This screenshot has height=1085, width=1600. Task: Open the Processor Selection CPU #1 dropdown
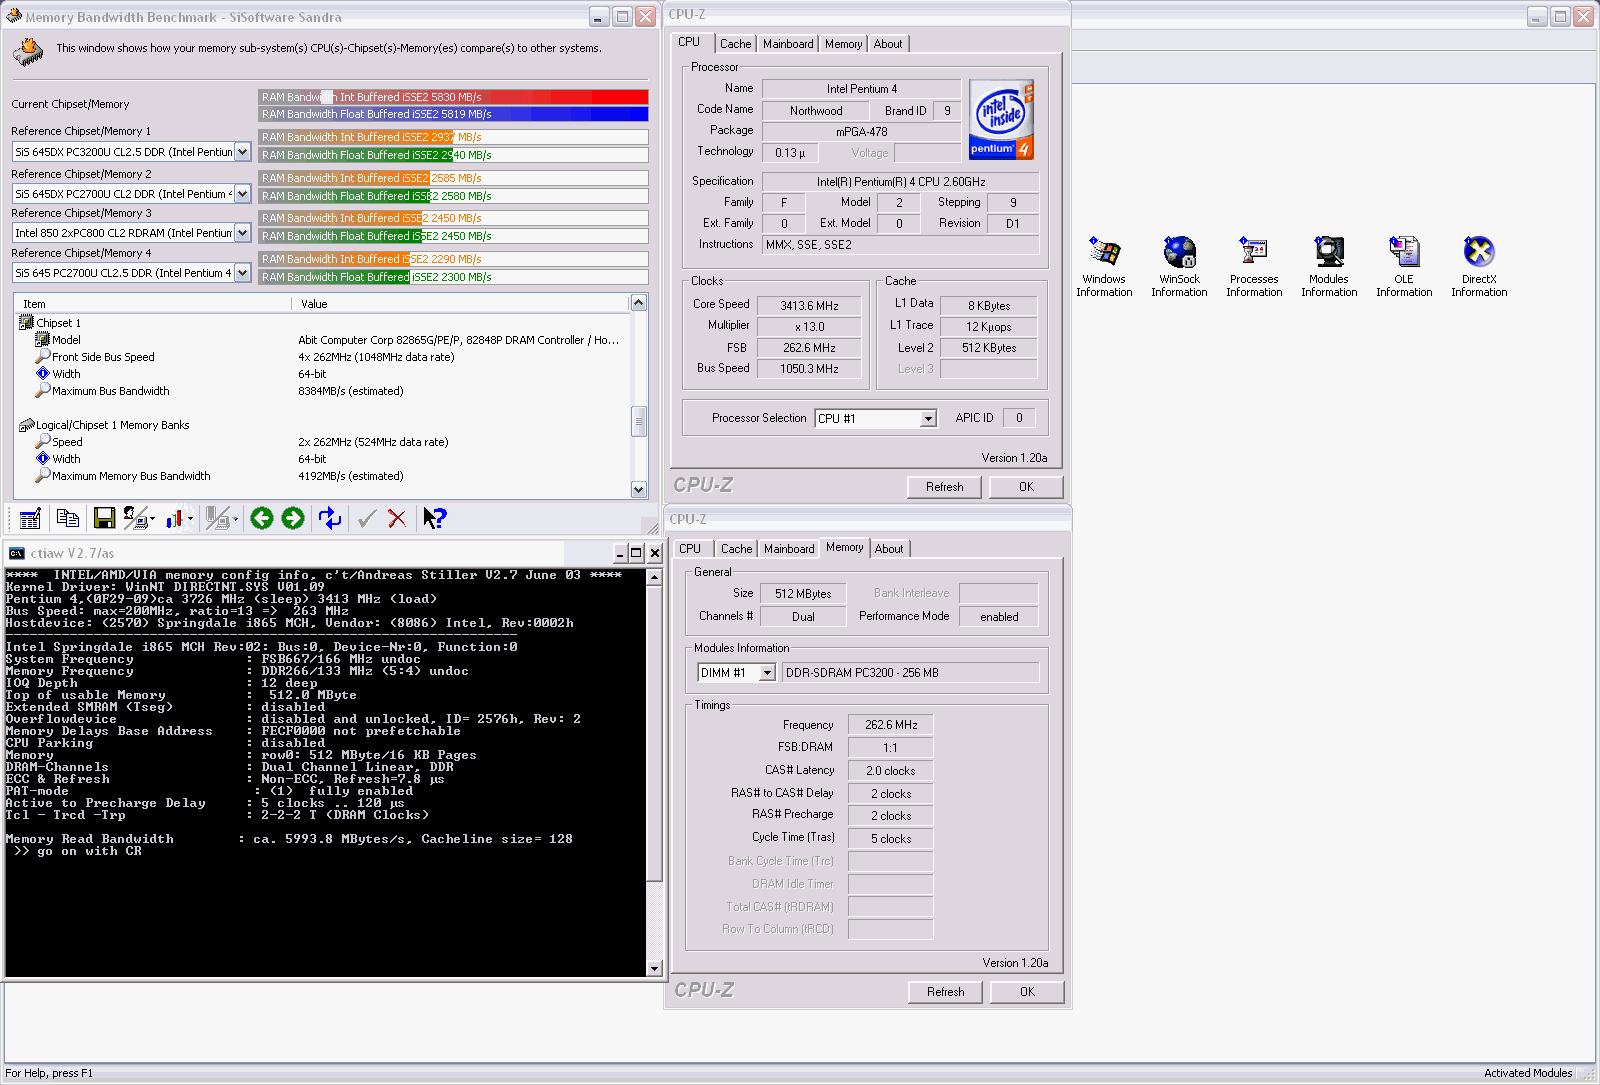tap(928, 419)
